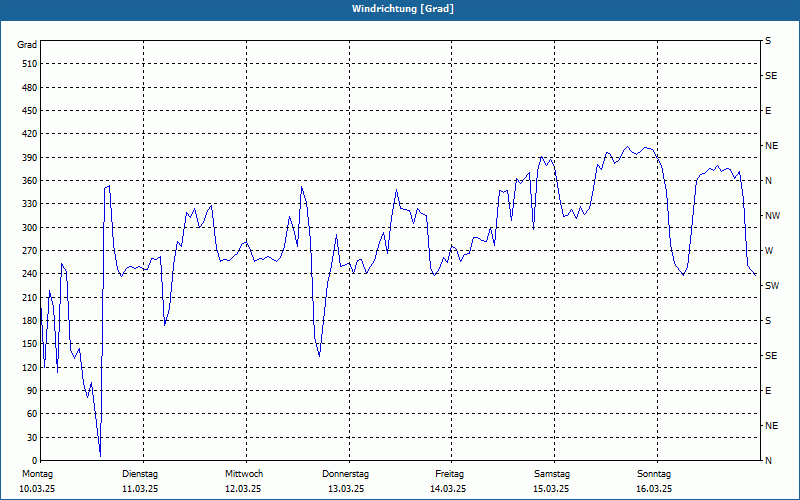Click the 480 y-axis label

pyautogui.click(x=30, y=88)
